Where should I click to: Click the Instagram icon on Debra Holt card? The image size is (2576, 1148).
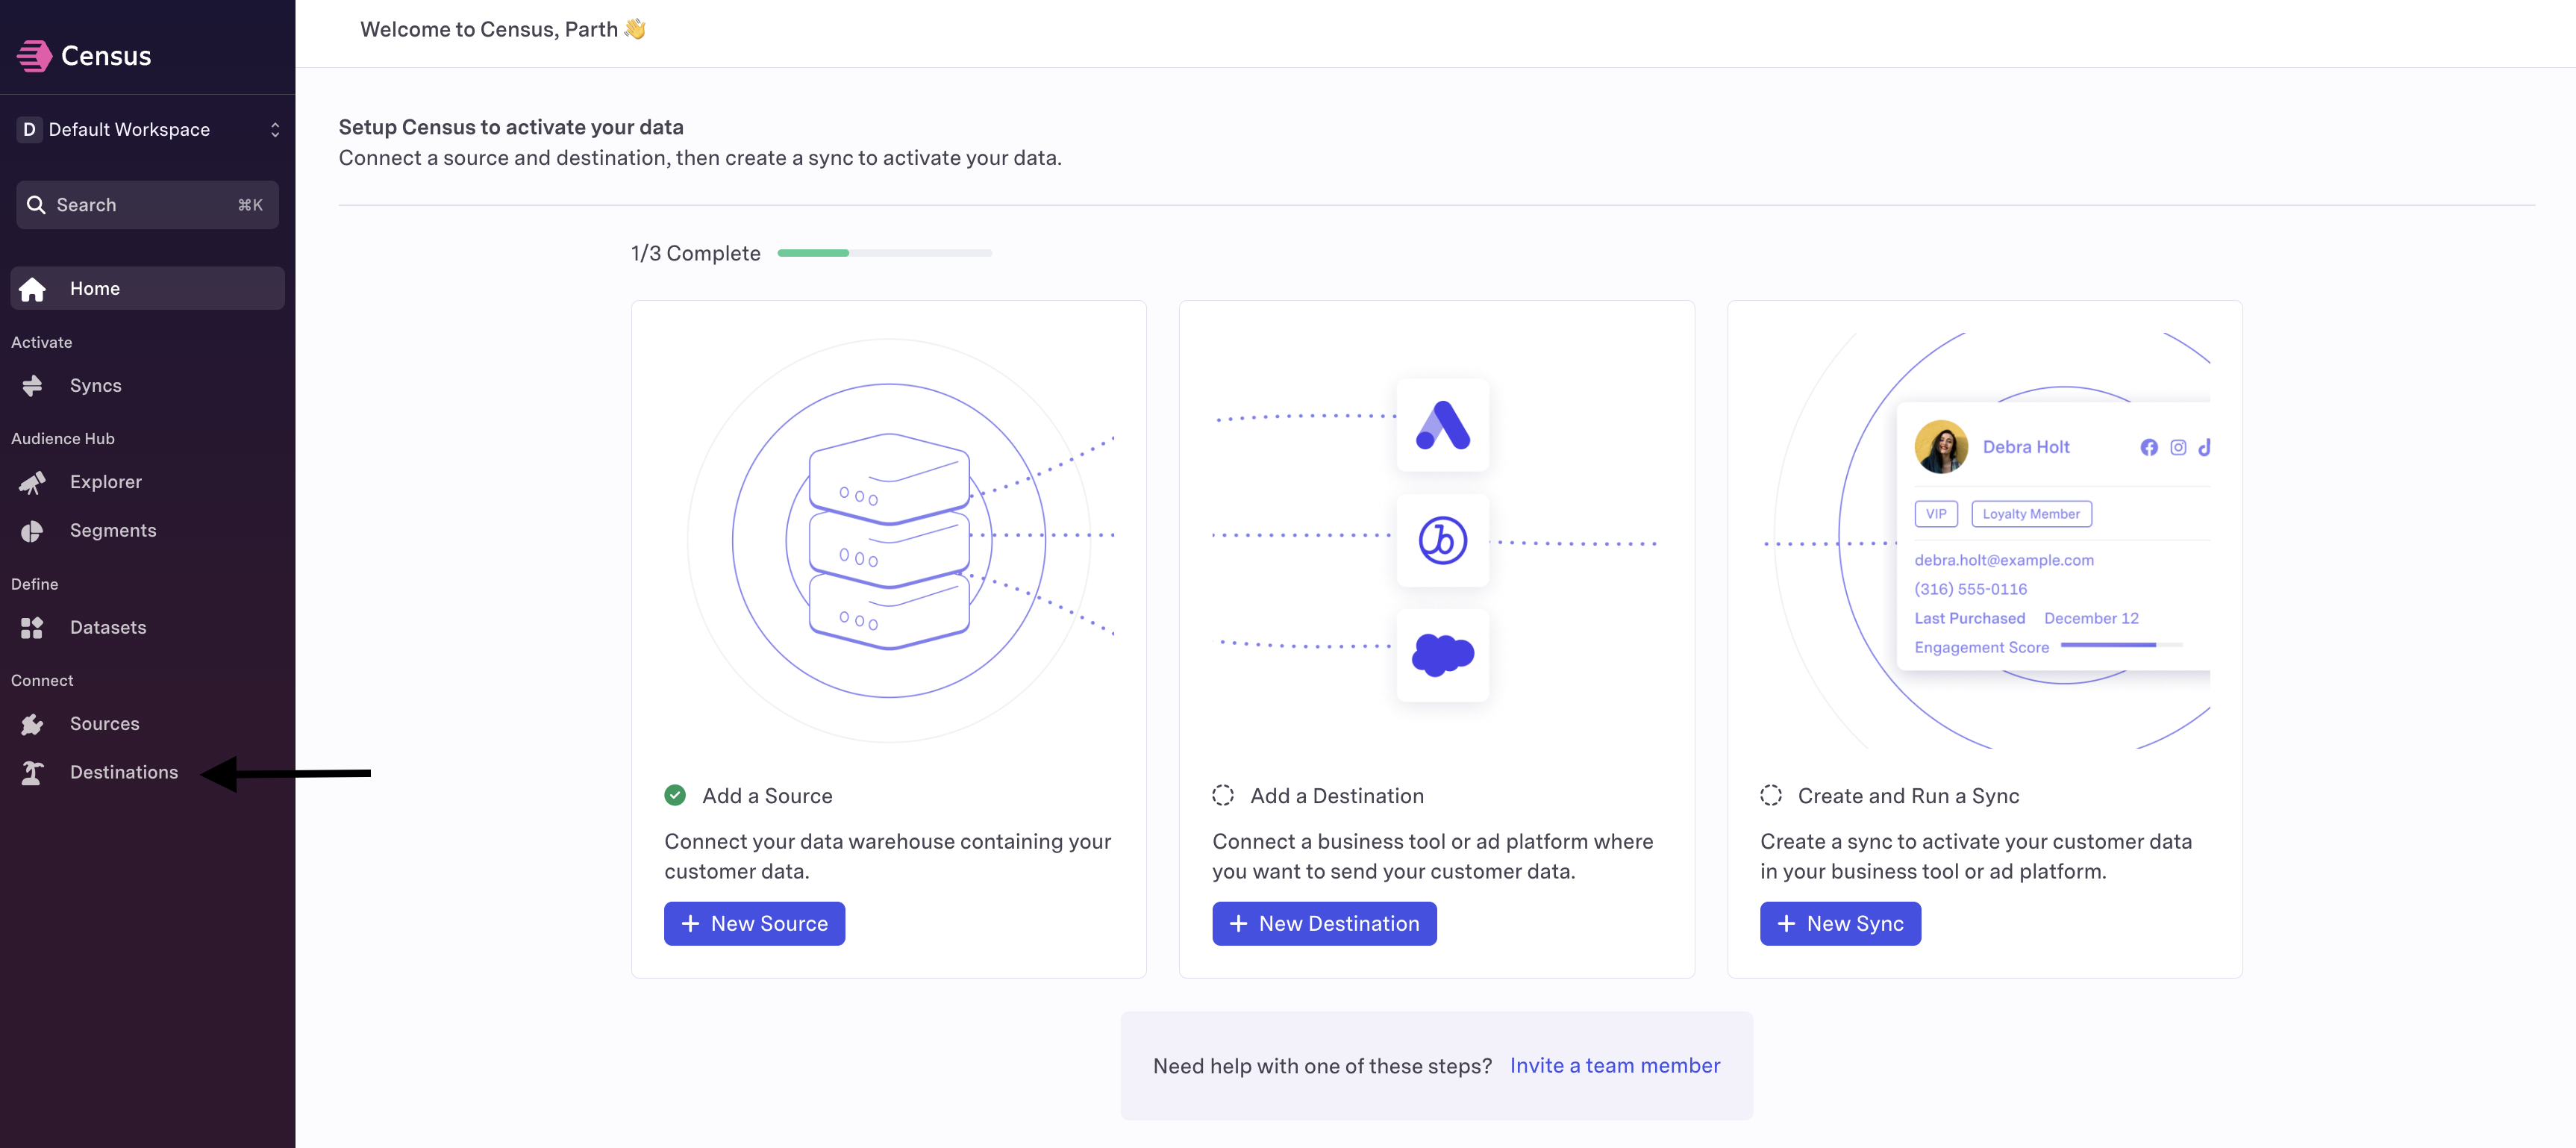click(x=2178, y=448)
